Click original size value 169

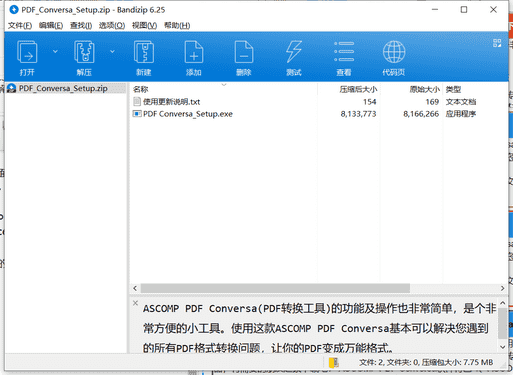coord(432,102)
